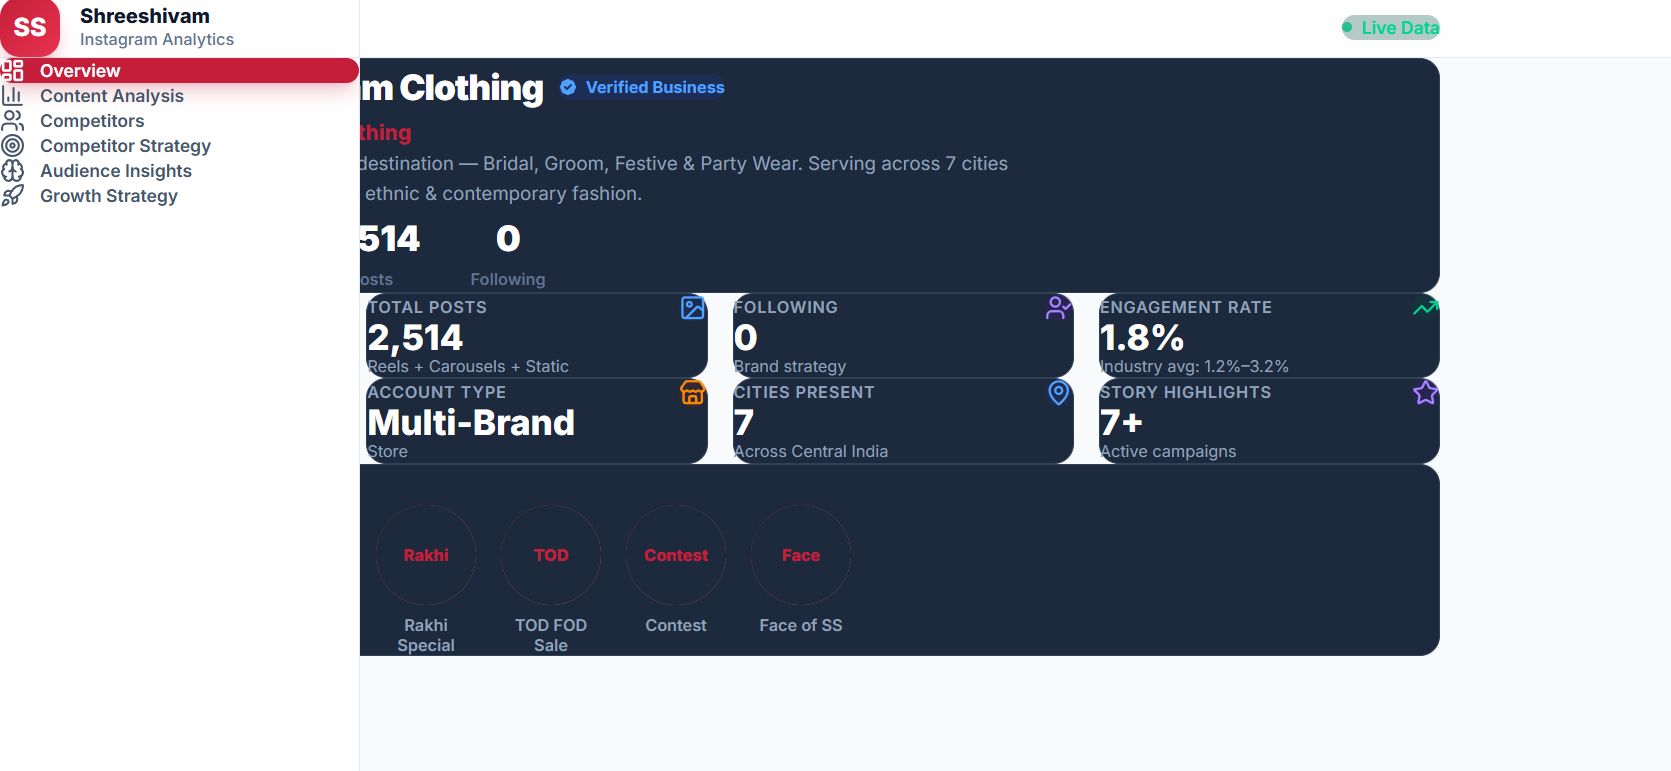The width and height of the screenshot is (1671, 771).
Task: Go to Audience Insights section
Action: [116, 171]
